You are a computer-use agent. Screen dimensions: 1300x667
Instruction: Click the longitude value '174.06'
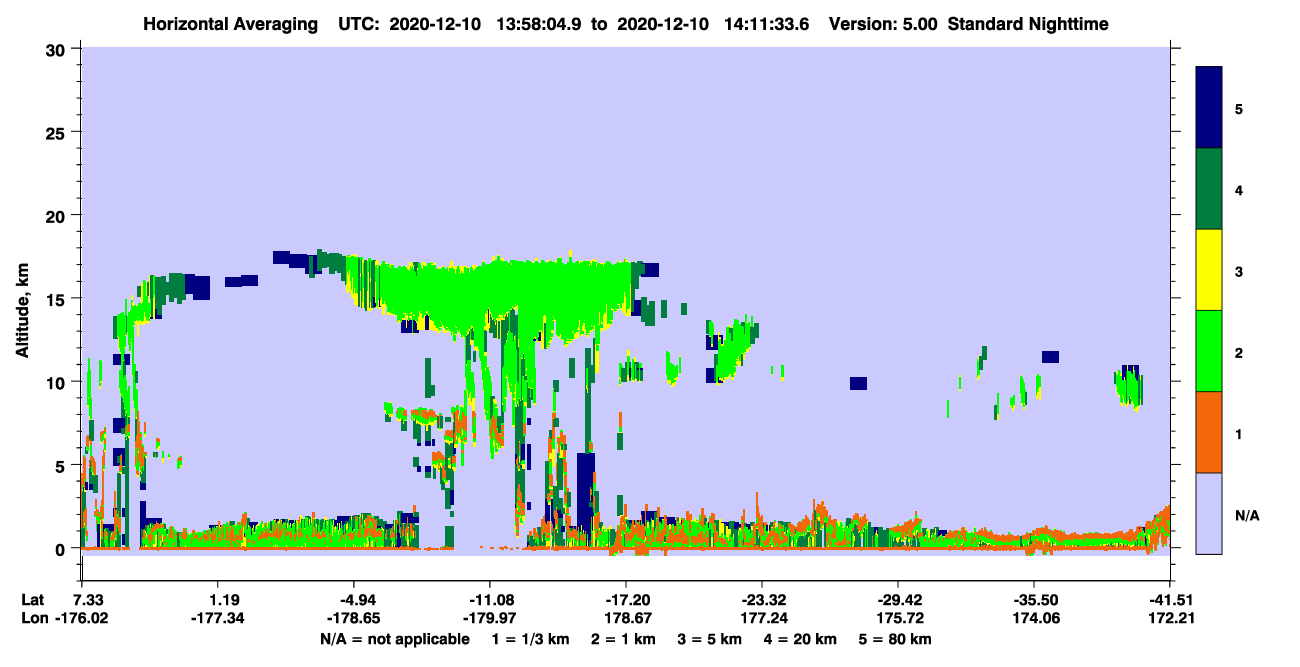click(1034, 618)
